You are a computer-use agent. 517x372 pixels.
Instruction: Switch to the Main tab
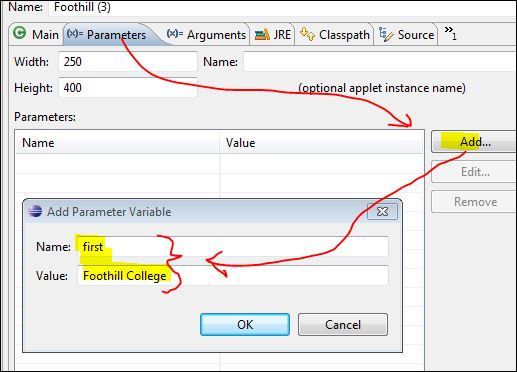coord(36,35)
